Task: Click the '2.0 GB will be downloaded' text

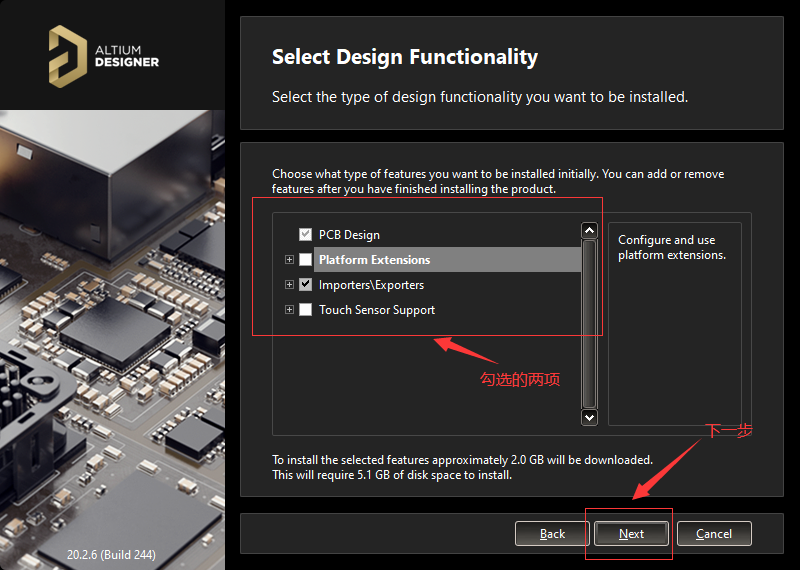Action: click(x=582, y=460)
